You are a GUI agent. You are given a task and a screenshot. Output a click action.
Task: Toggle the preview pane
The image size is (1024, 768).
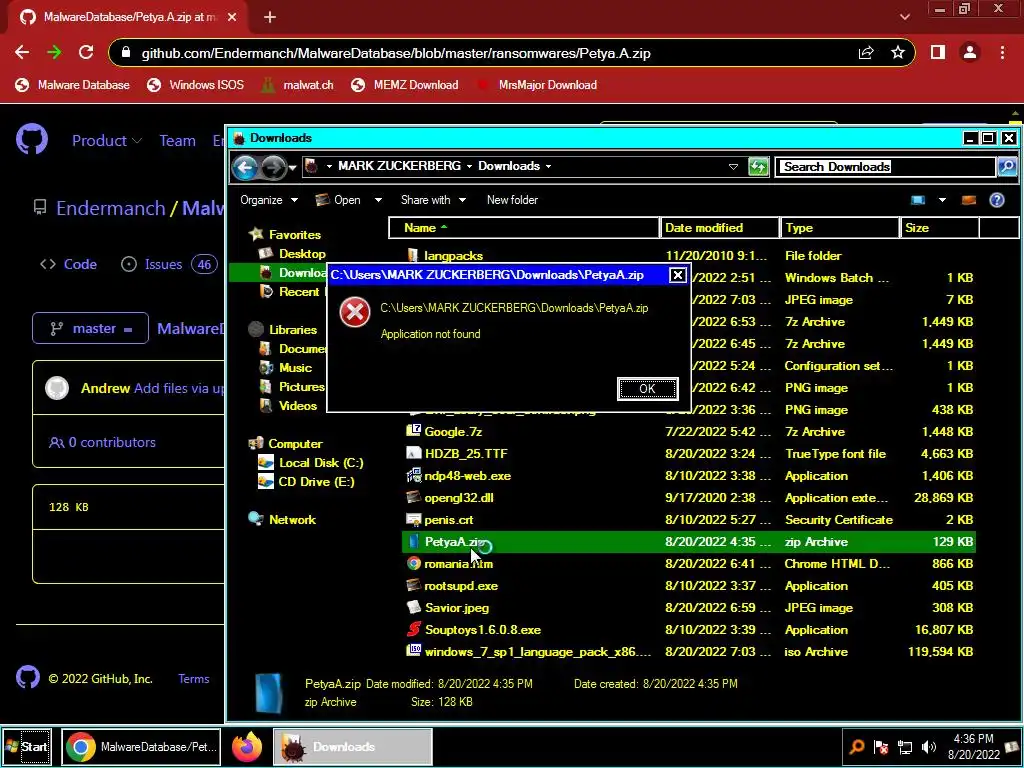pos(969,200)
